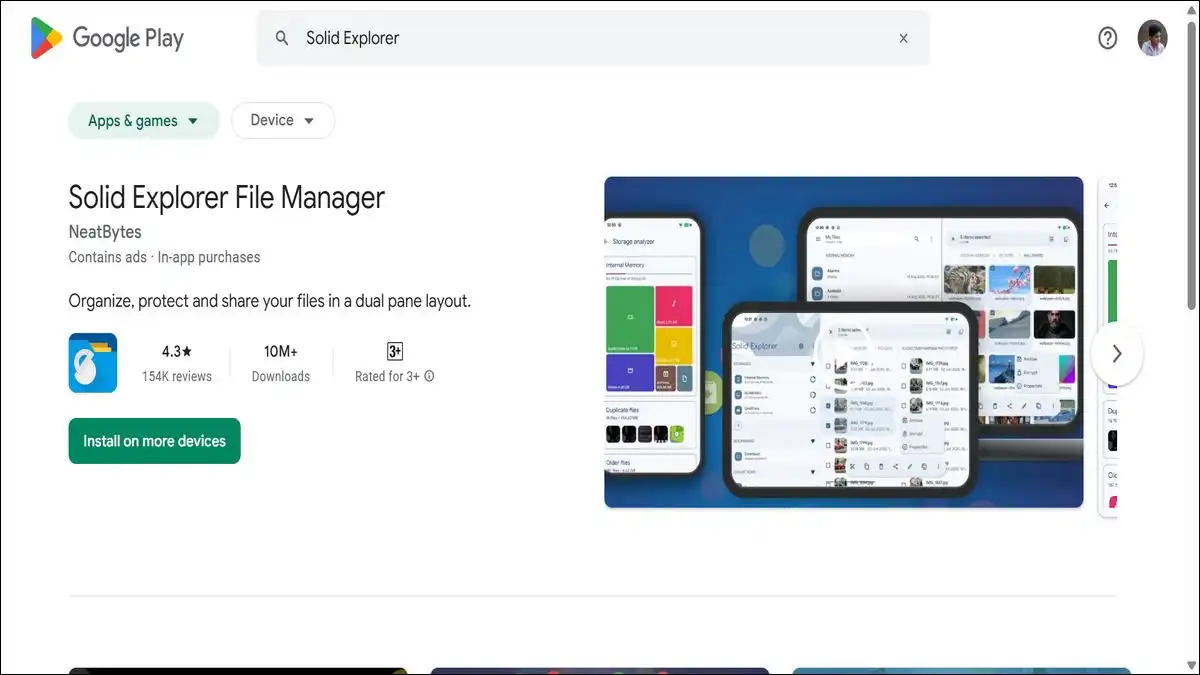This screenshot has height=675, width=1200.
Task: Expand the Apps & games filter dropdown
Action: 144,121
